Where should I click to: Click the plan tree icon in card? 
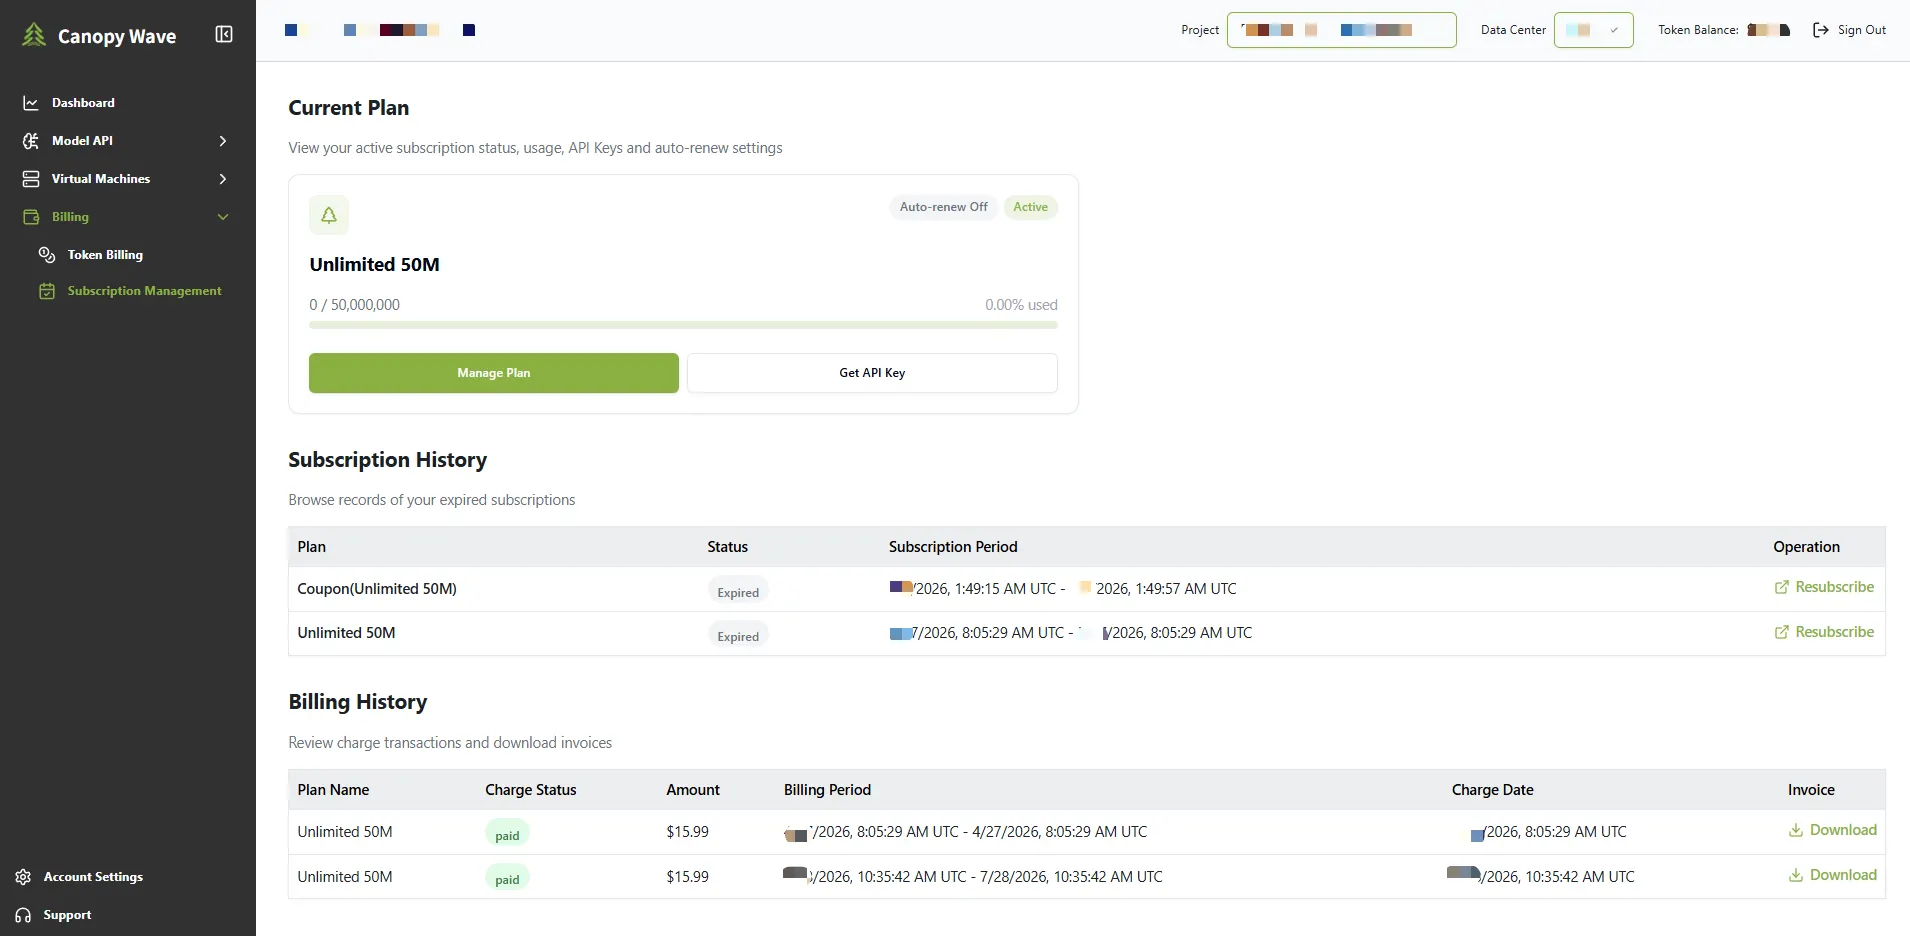pos(329,215)
